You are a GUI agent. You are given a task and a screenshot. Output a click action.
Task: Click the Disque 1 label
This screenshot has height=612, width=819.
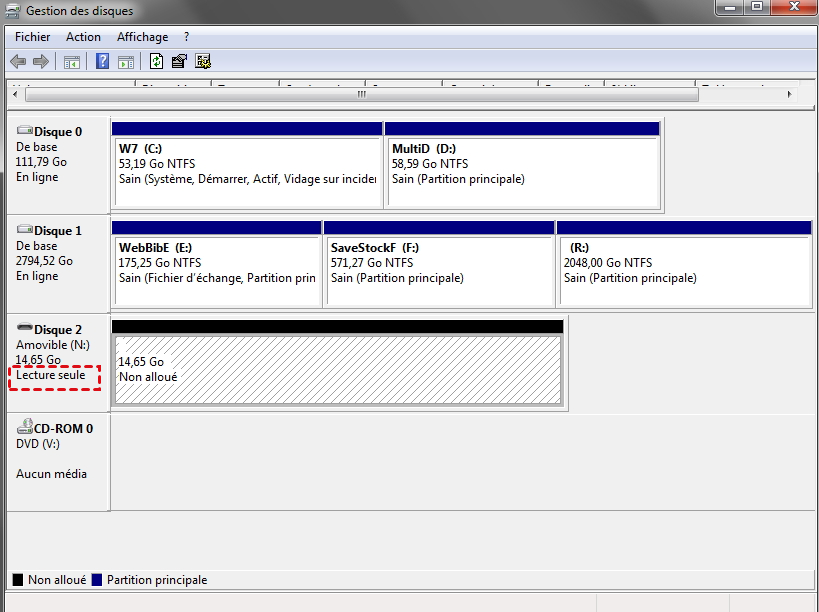click(58, 231)
